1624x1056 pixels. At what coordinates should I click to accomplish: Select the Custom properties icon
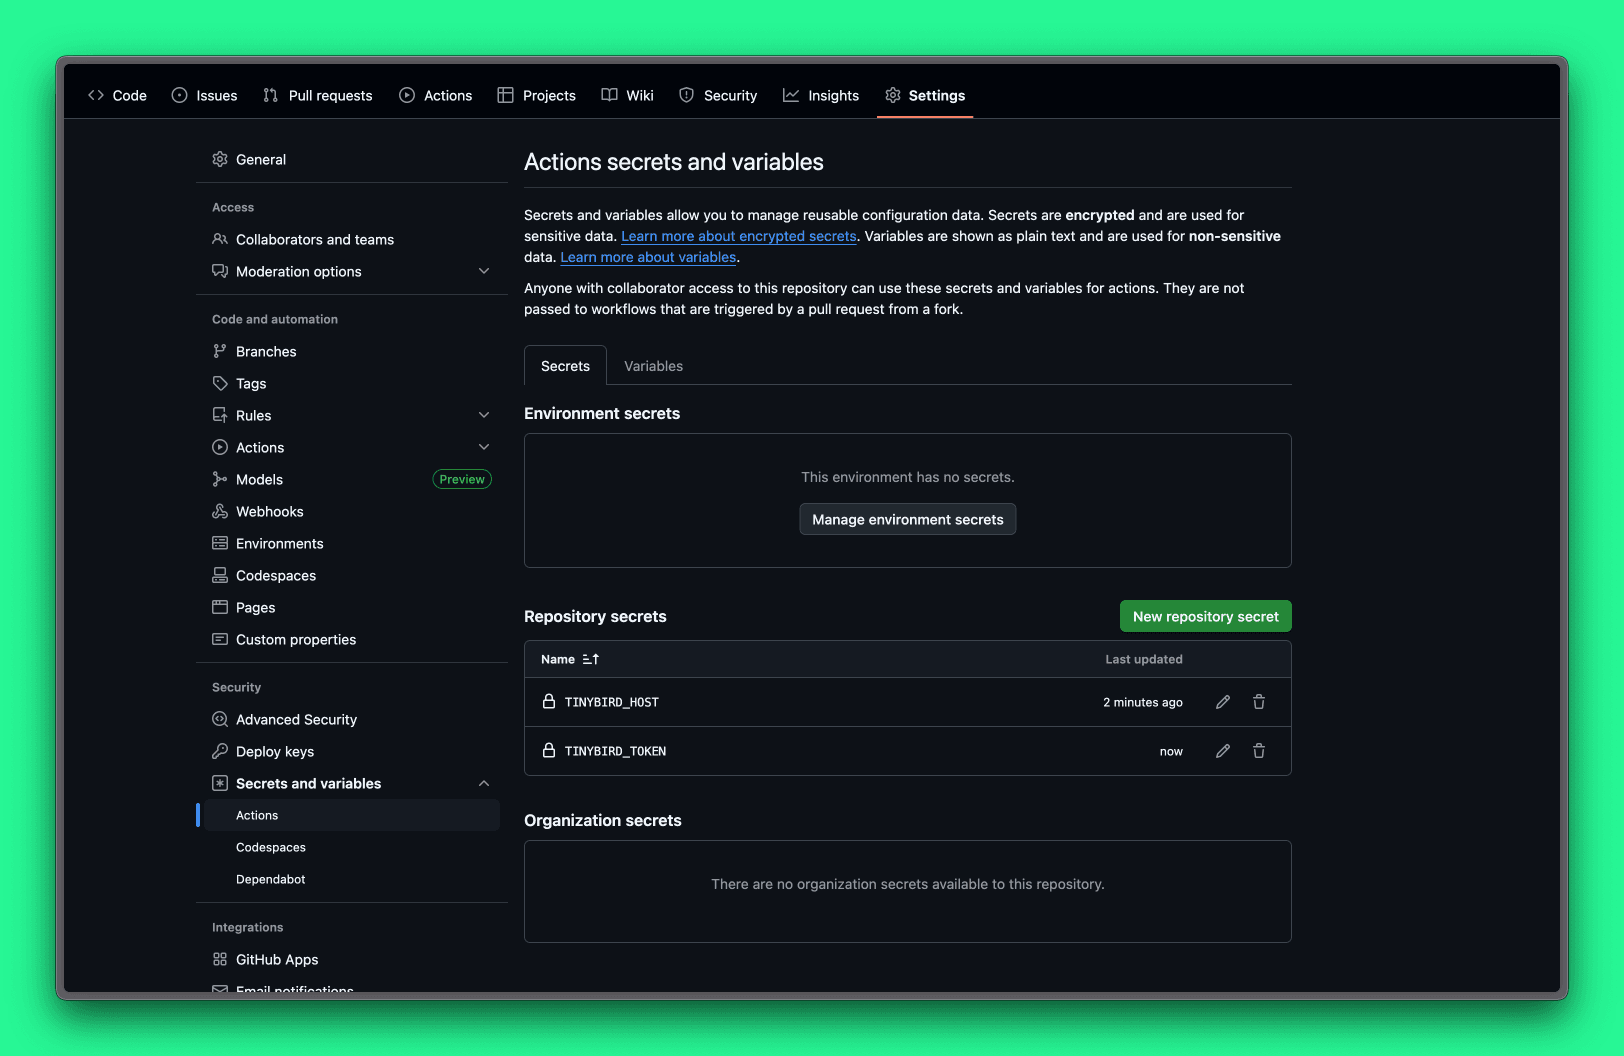[220, 639]
